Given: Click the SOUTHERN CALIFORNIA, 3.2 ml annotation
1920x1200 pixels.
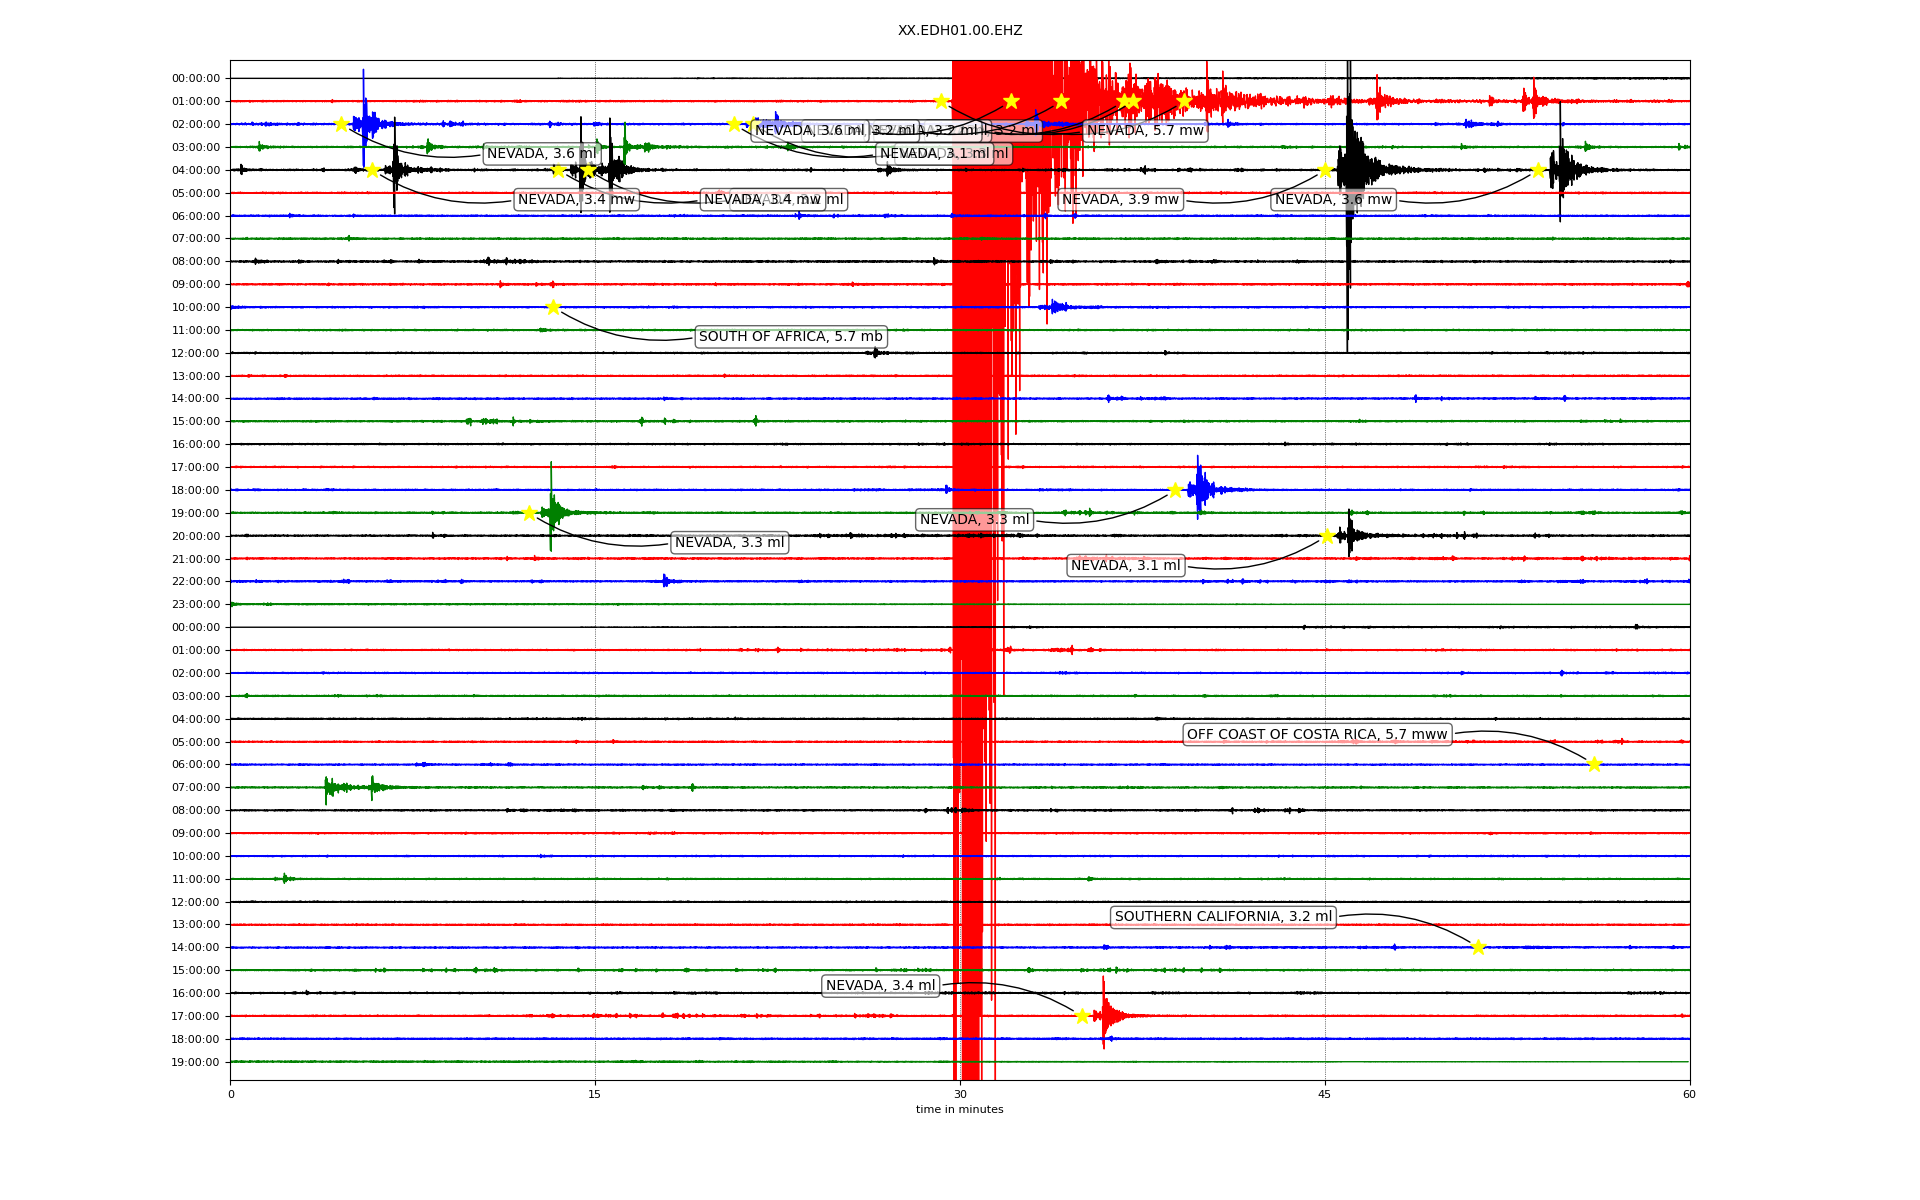Looking at the screenshot, I should [1222, 917].
